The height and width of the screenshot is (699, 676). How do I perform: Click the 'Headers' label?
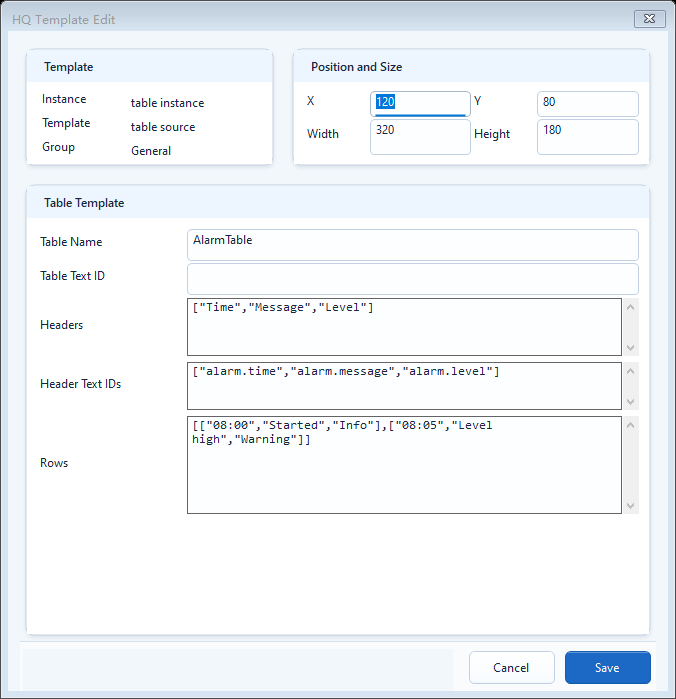[62, 325]
